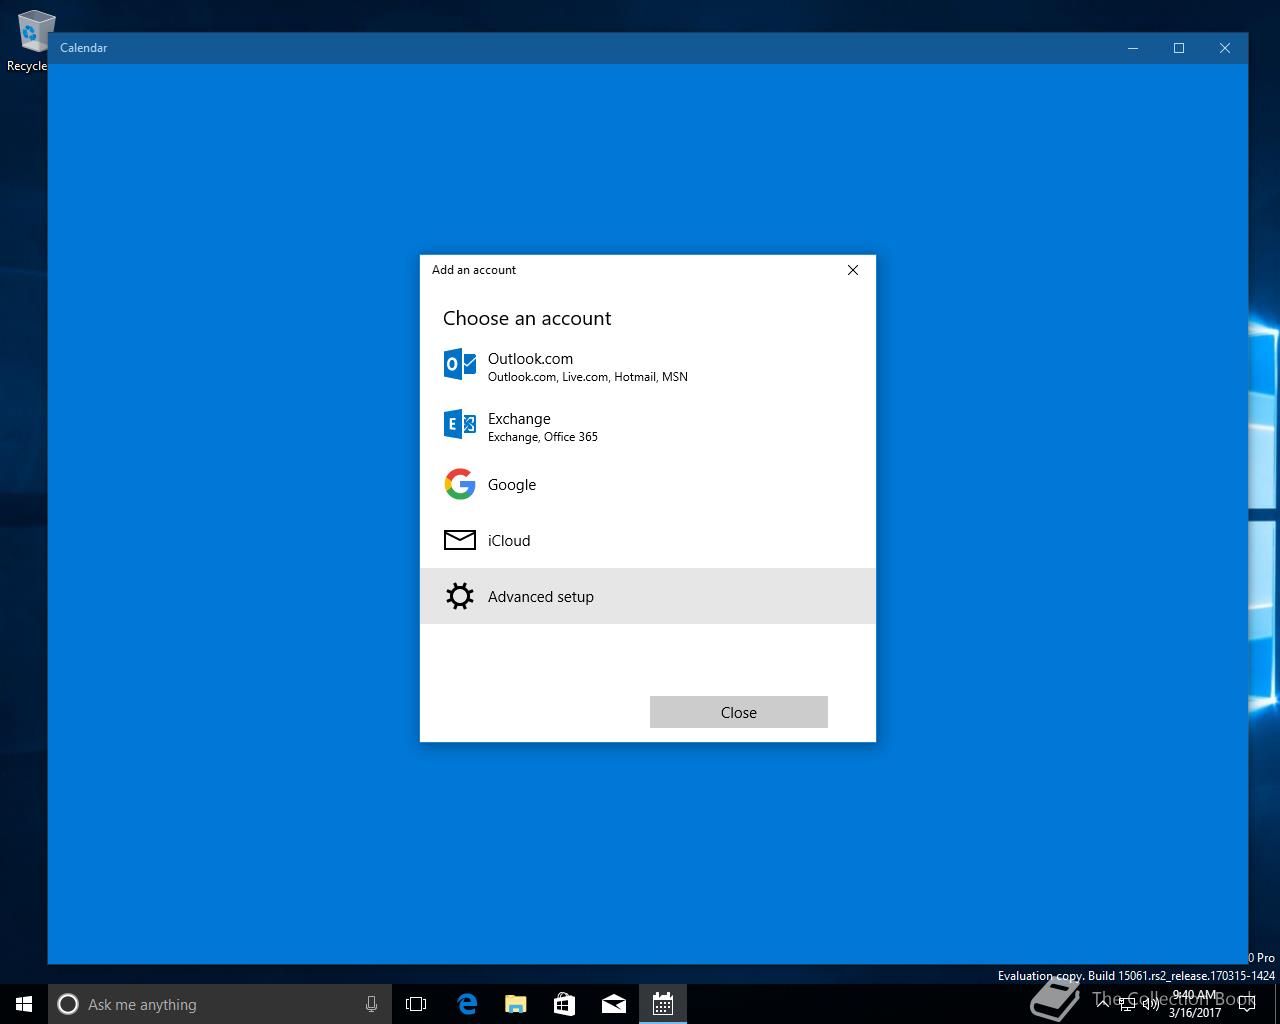The image size is (1280, 1024).
Task: Open the Windows Store taskbar icon
Action: (x=564, y=1004)
